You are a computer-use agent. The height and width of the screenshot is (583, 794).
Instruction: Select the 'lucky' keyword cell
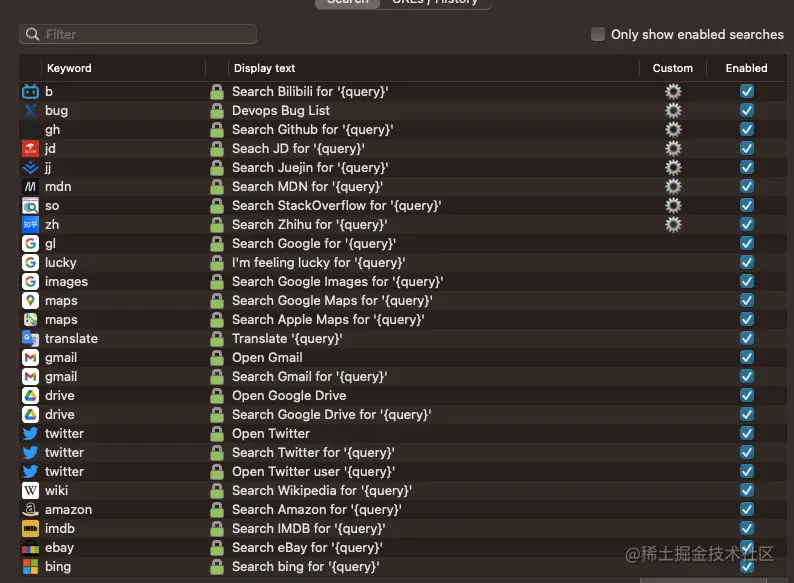point(61,263)
